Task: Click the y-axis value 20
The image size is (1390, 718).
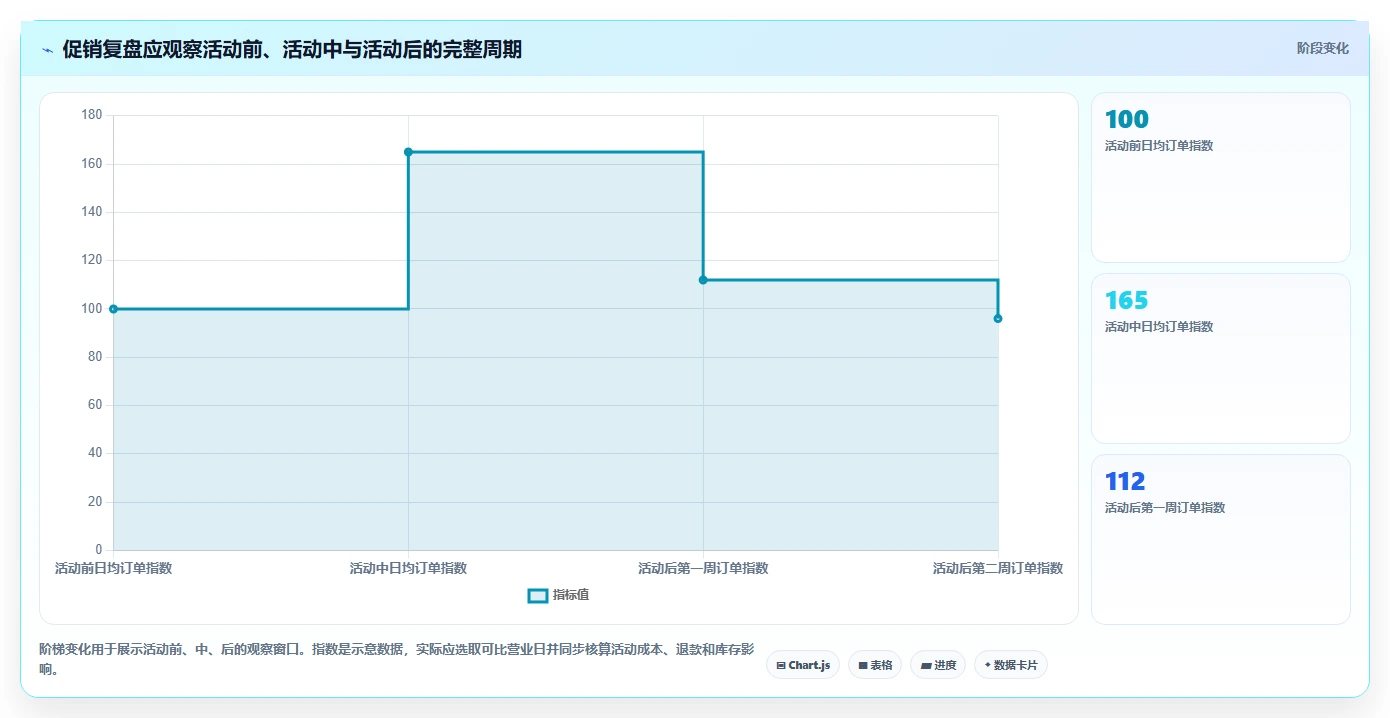Action: [95, 502]
